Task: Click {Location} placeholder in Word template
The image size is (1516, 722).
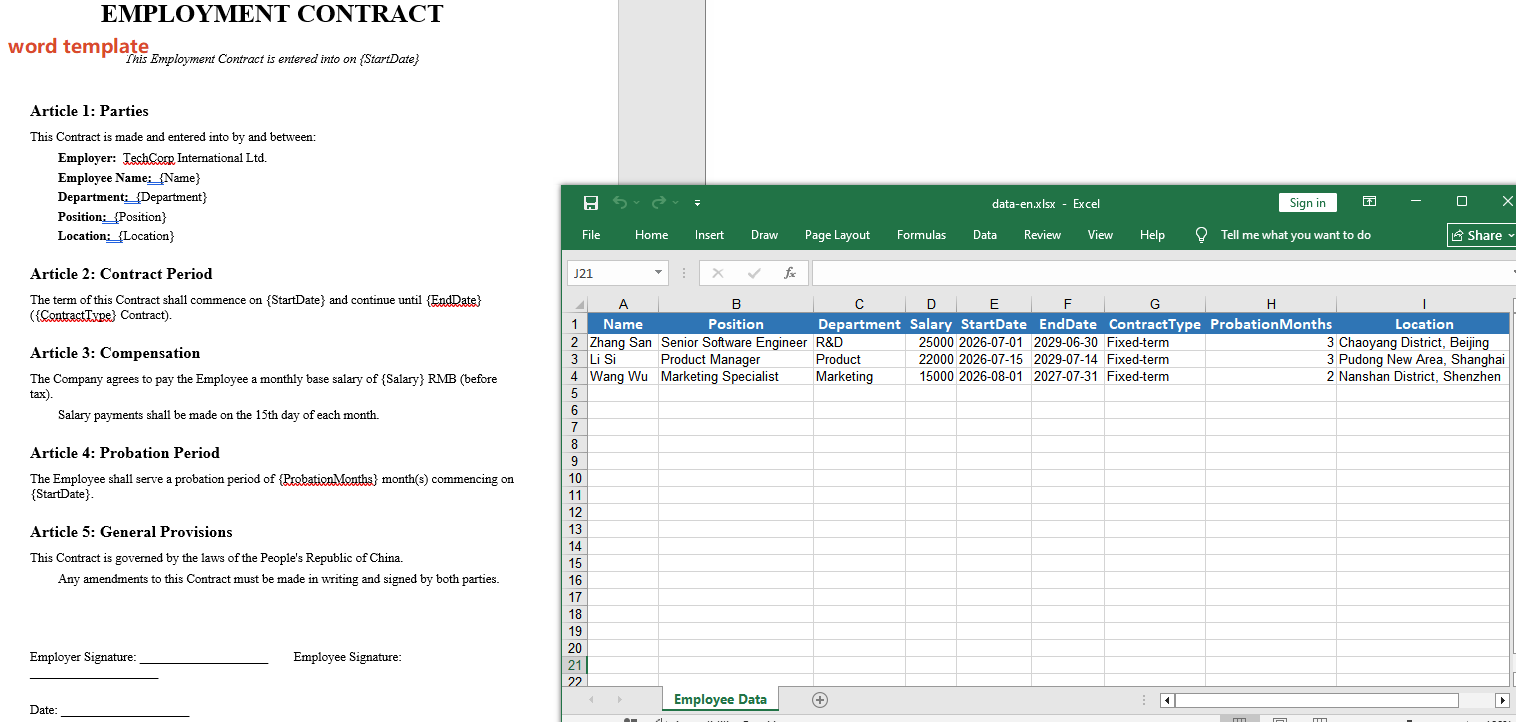Action: [x=147, y=236]
